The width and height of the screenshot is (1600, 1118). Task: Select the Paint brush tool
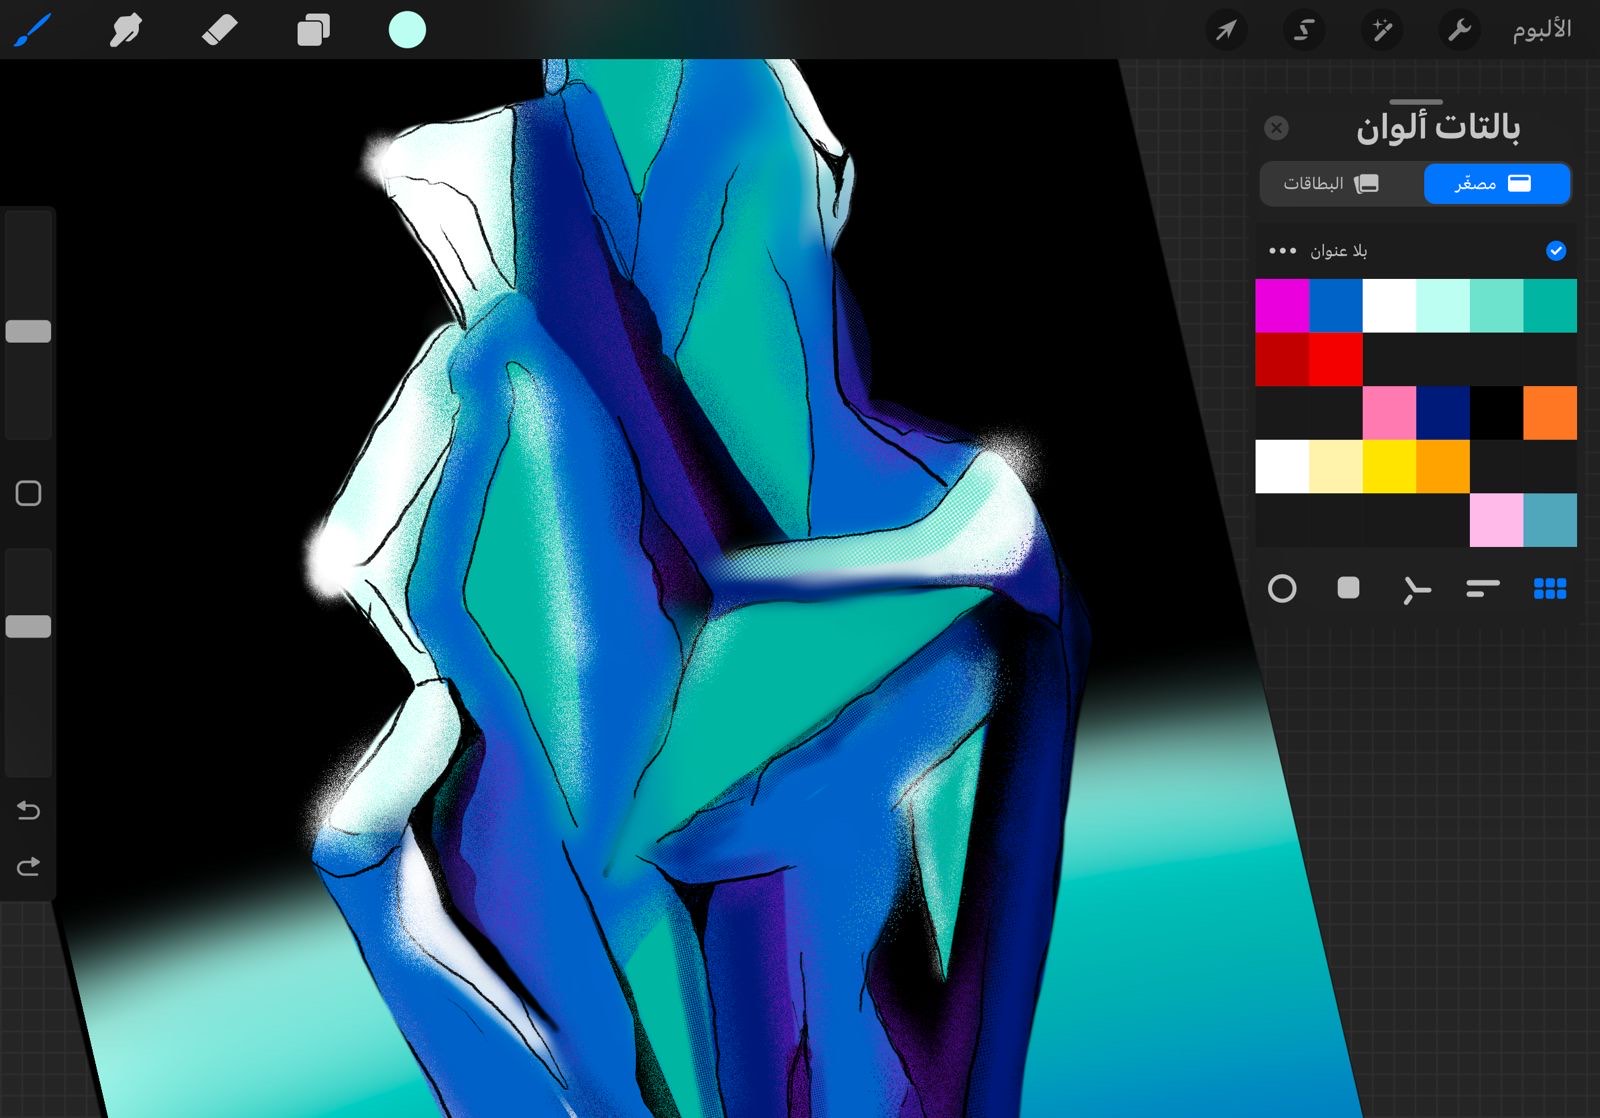(x=32, y=30)
